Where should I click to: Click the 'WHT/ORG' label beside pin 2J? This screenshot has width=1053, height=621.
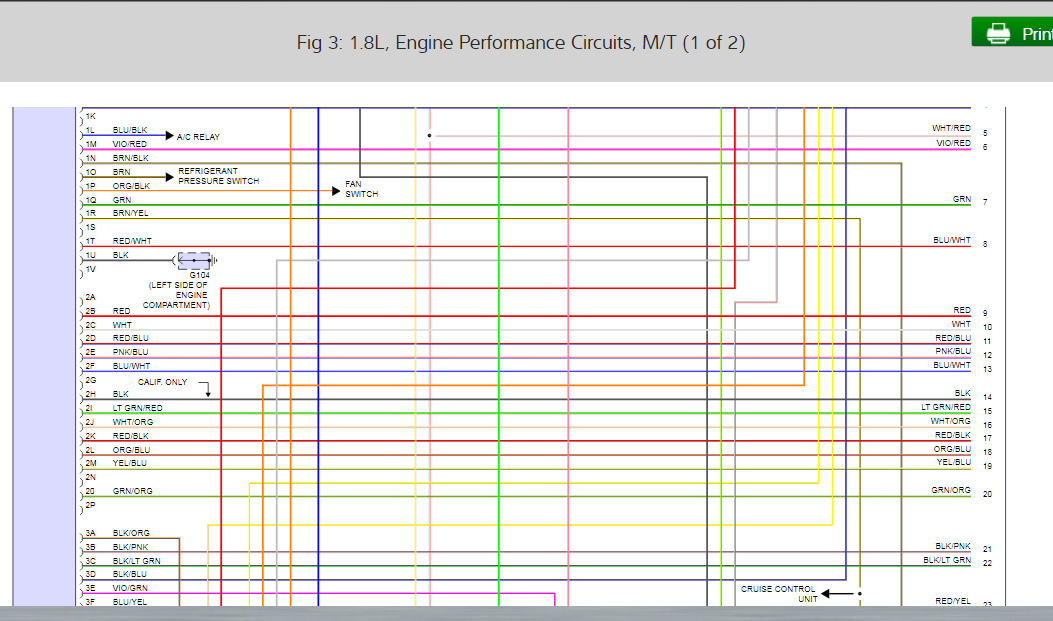click(x=133, y=422)
